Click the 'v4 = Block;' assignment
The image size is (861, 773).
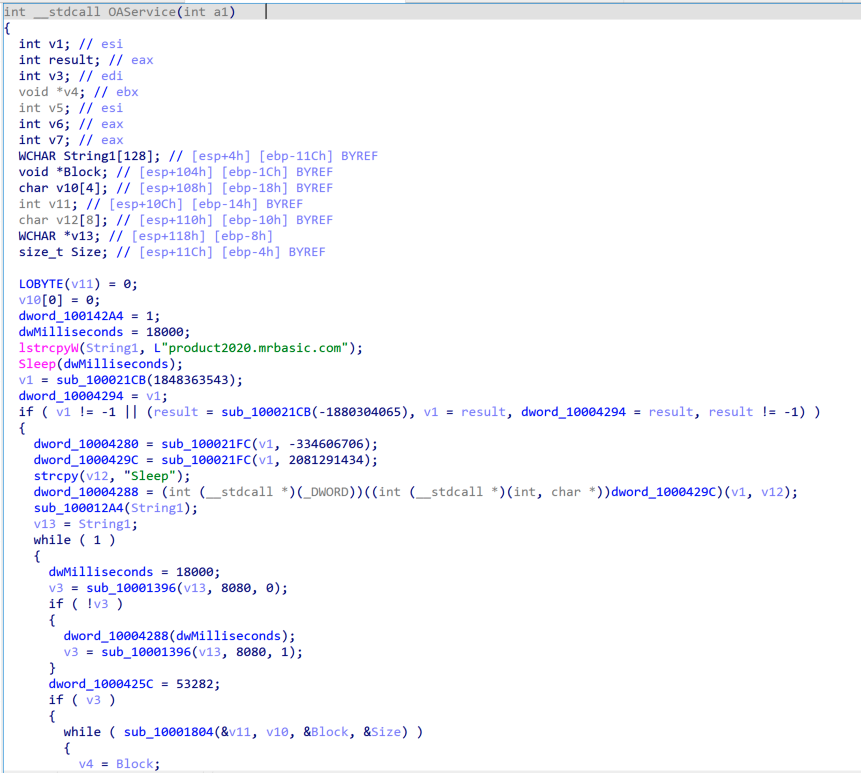pos(119,764)
